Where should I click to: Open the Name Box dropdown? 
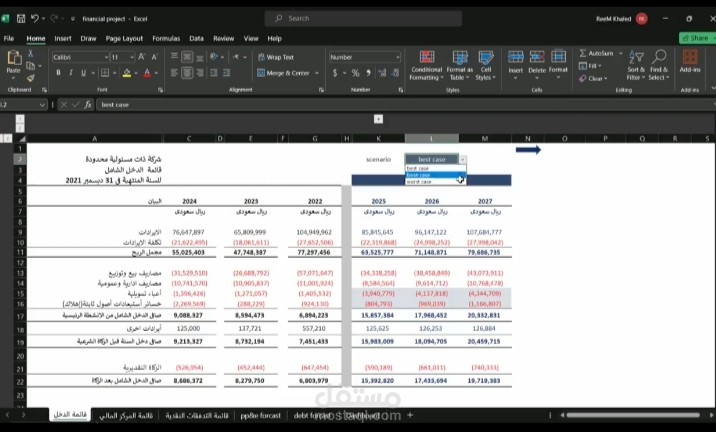click(x=42, y=105)
